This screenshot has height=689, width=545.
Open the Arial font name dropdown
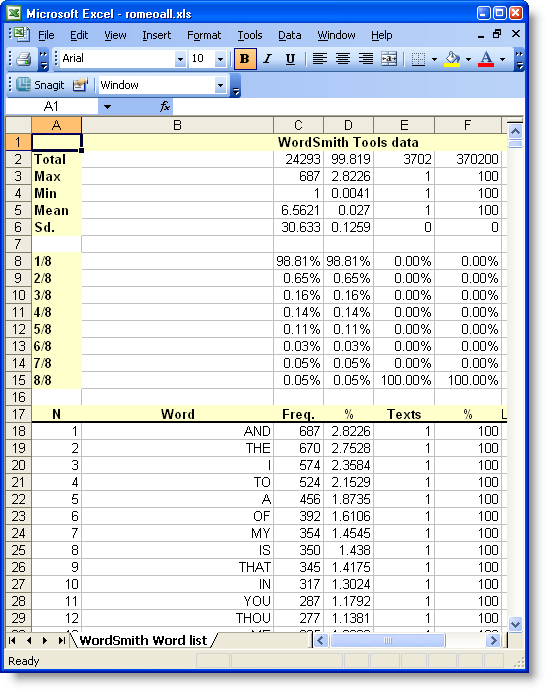pos(180,59)
